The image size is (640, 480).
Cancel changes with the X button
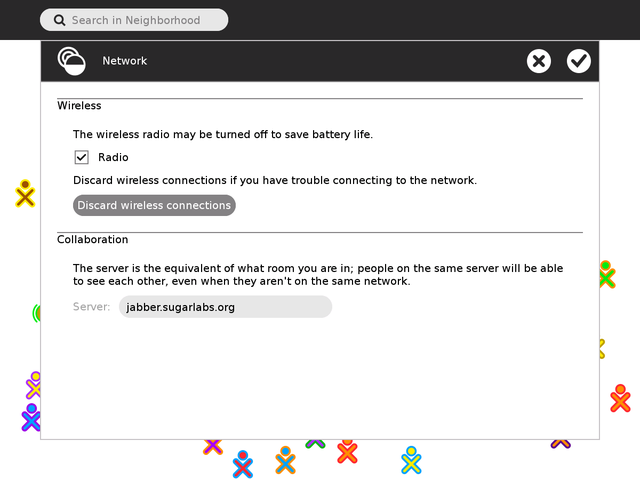click(x=539, y=61)
